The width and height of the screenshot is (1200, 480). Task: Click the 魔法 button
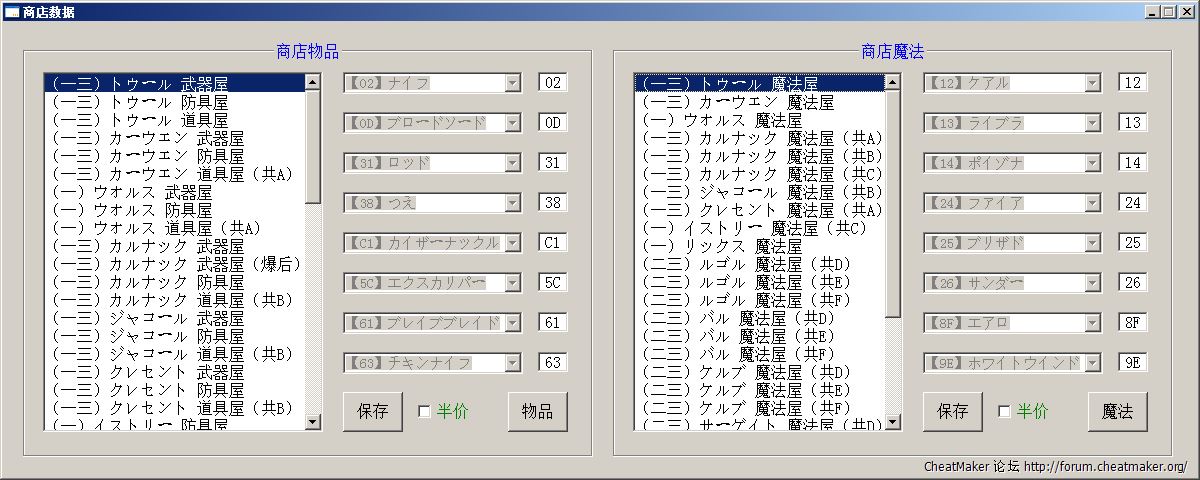1117,411
